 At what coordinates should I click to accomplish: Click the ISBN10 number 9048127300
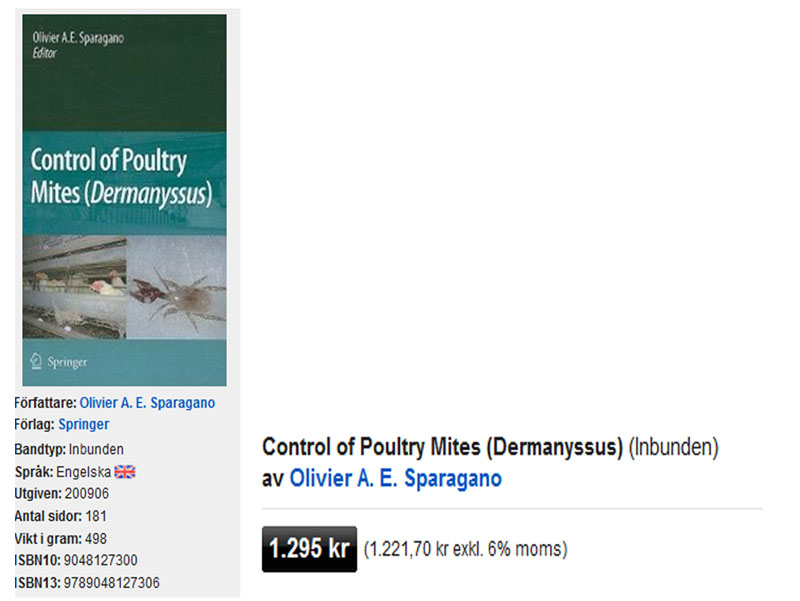point(100,560)
